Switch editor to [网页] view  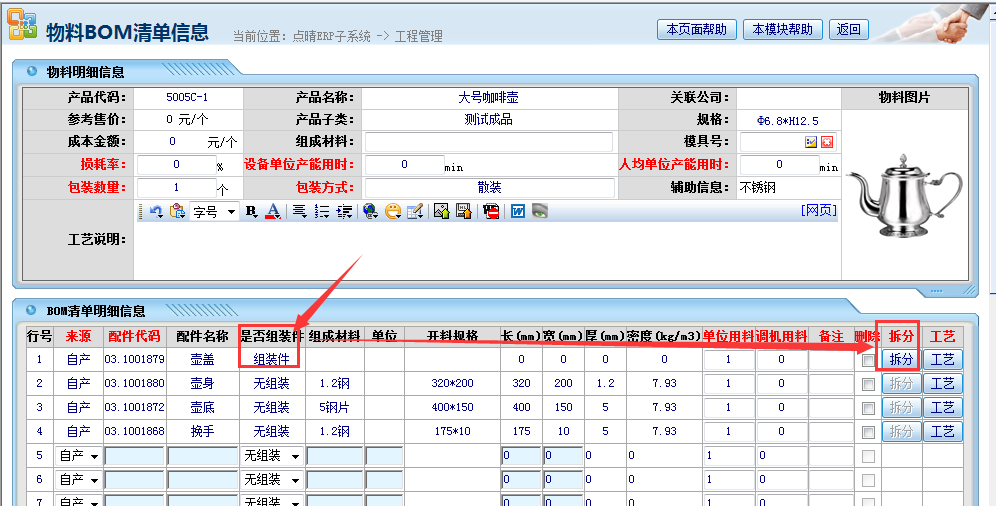(819, 210)
